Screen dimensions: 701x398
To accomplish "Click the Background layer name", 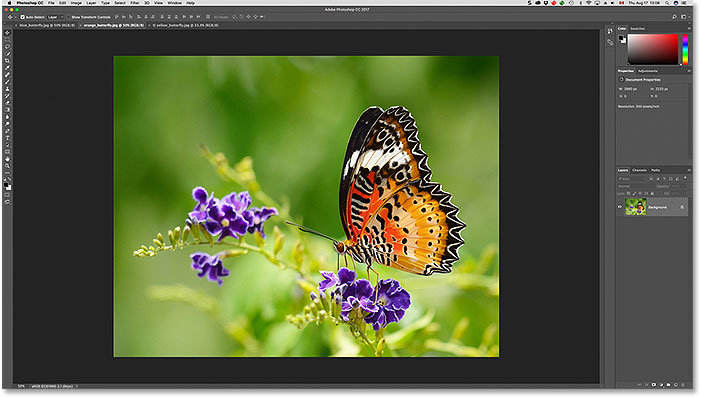I will click(x=657, y=207).
